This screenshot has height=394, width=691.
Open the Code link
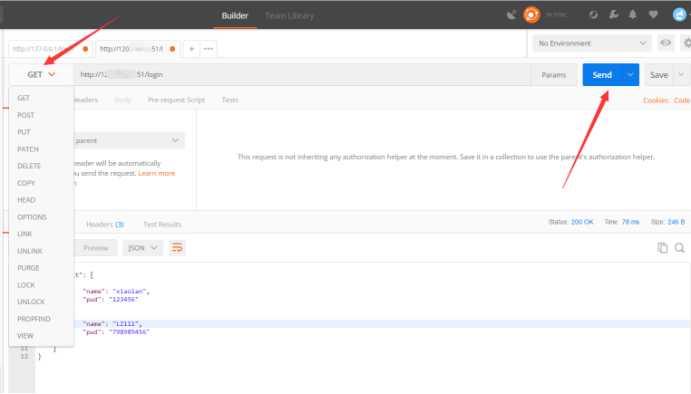(682, 100)
